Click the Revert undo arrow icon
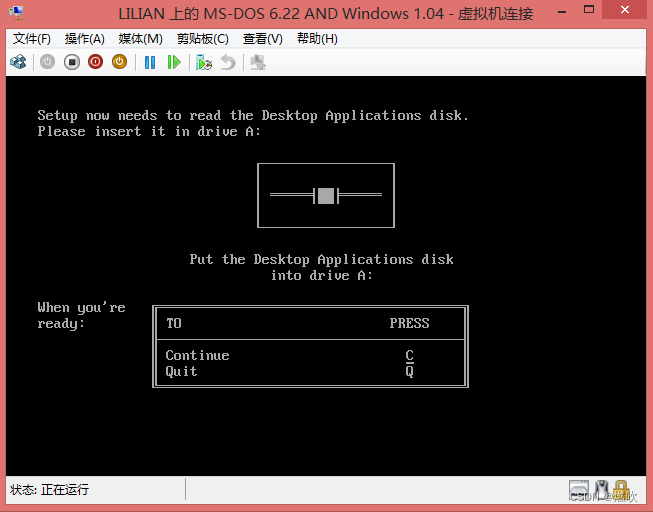This screenshot has width=653, height=512. click(x=228, y=62)
